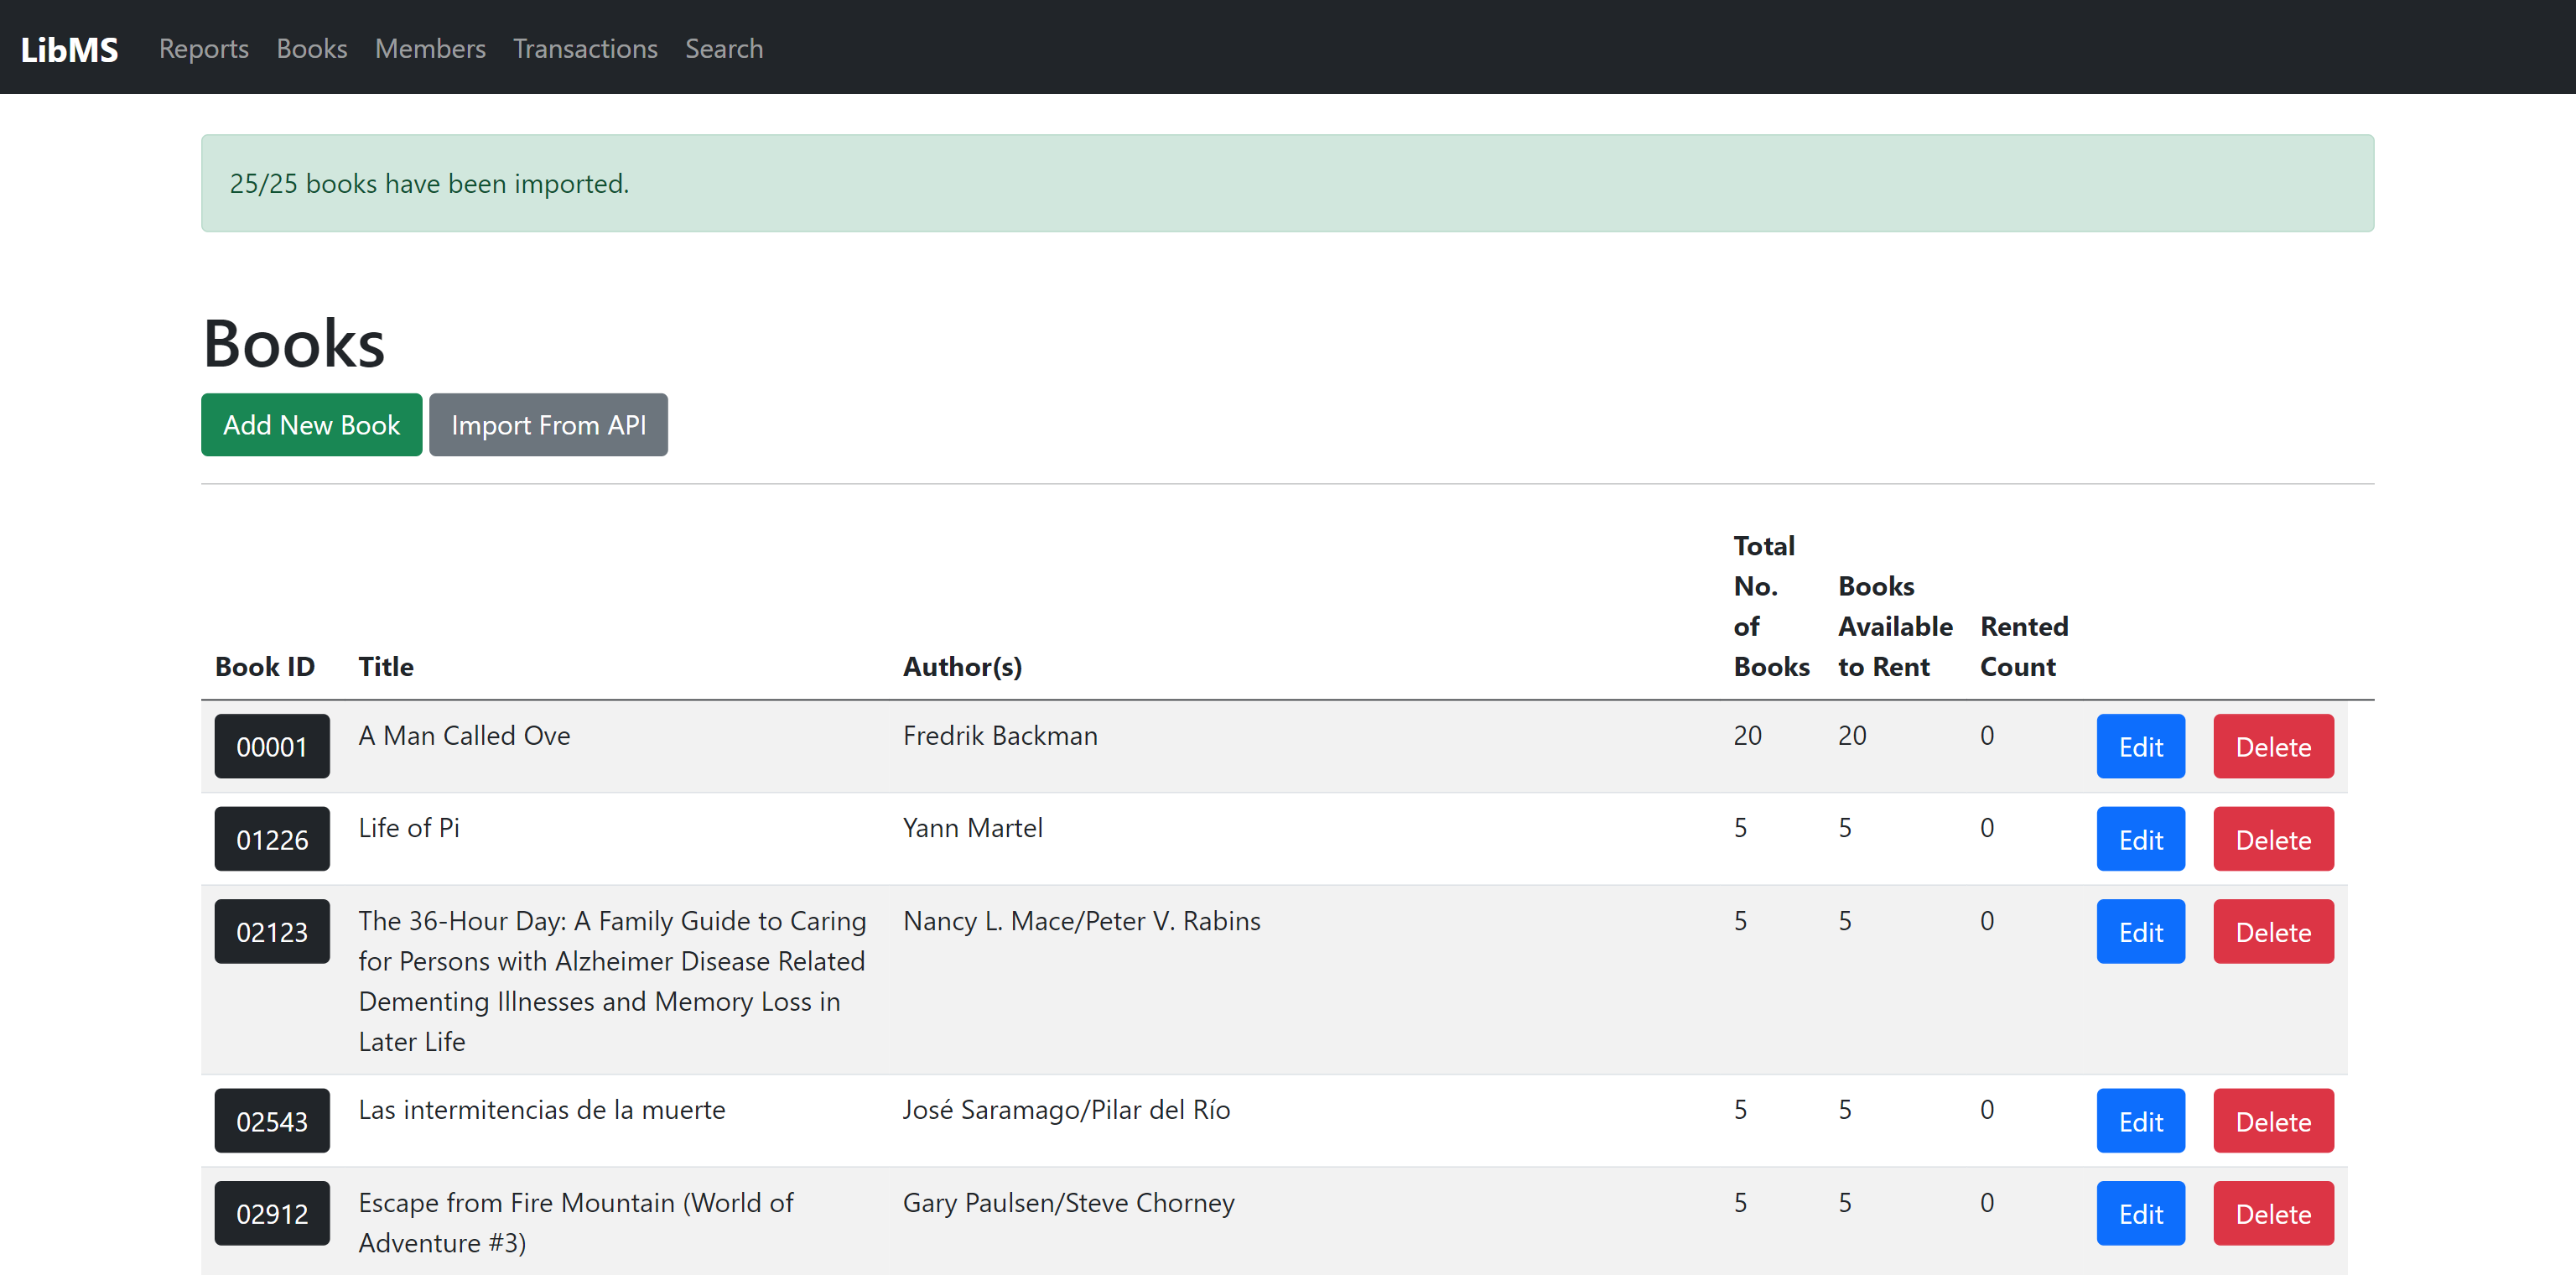Image resolution: width=2576 pixels, height=1275 pixels.
Task: Navigate to the Books page
Action: (x=310, y=48)
